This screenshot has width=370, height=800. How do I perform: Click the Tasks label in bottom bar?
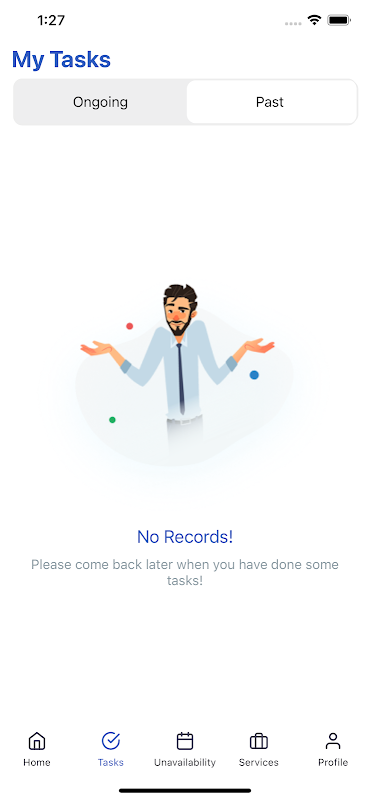[111, 762]
